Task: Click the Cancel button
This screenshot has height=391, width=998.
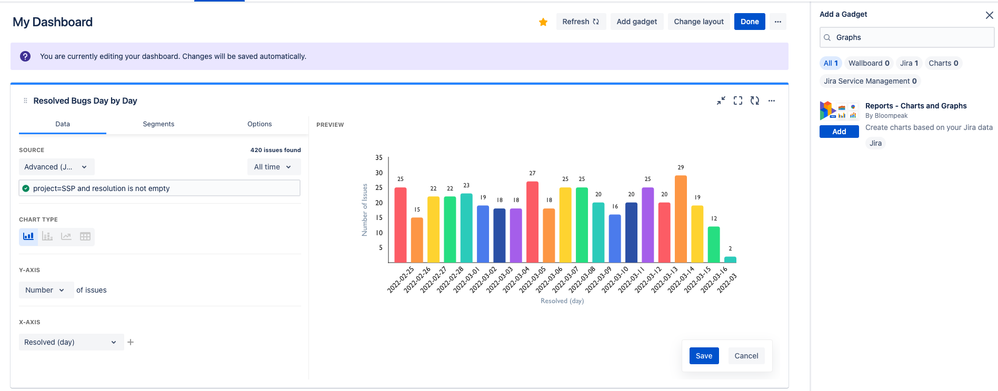Action: pos(746,356)
